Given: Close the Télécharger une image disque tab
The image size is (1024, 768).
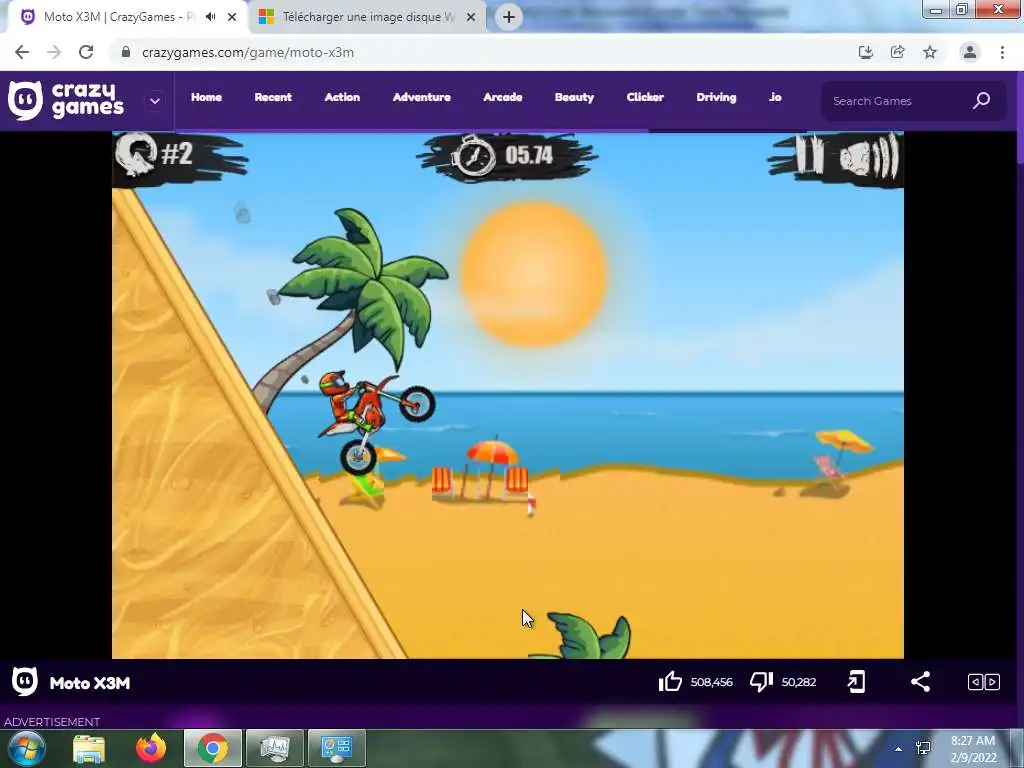Looking at the screenshot, I should [471, 17].
